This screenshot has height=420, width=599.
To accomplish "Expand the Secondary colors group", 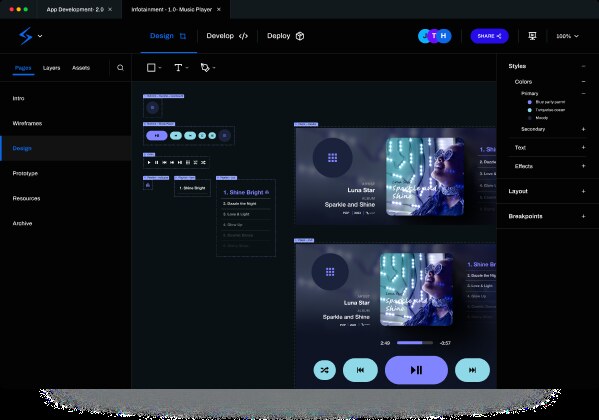I will (x=583, y=129).
